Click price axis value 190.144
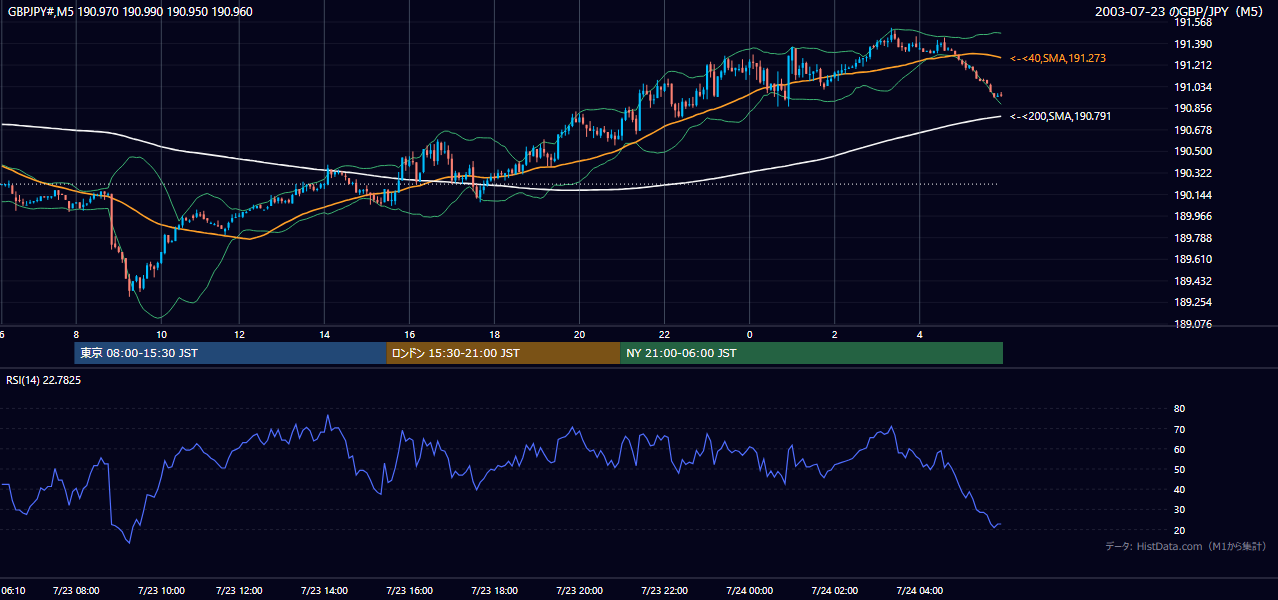The image size is (1278, 600). click(1193, 195)
